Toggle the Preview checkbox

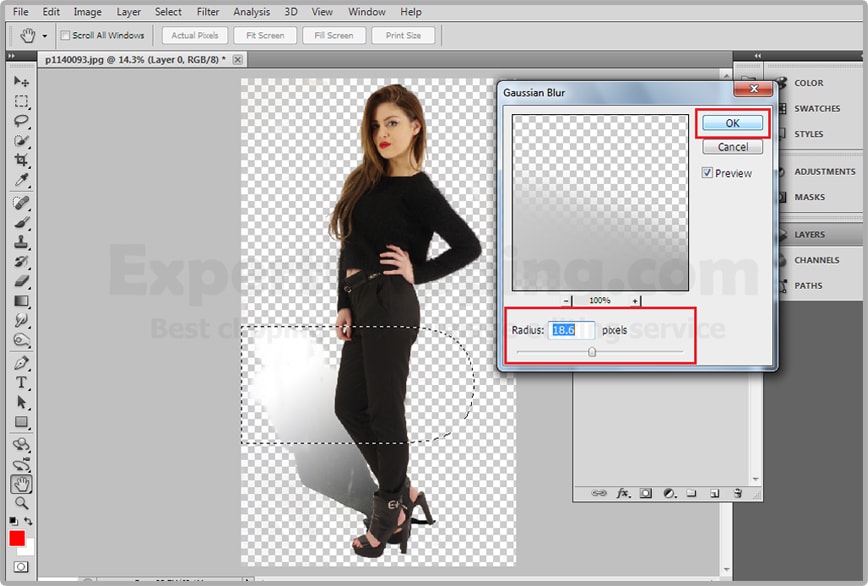click(707, 173)
